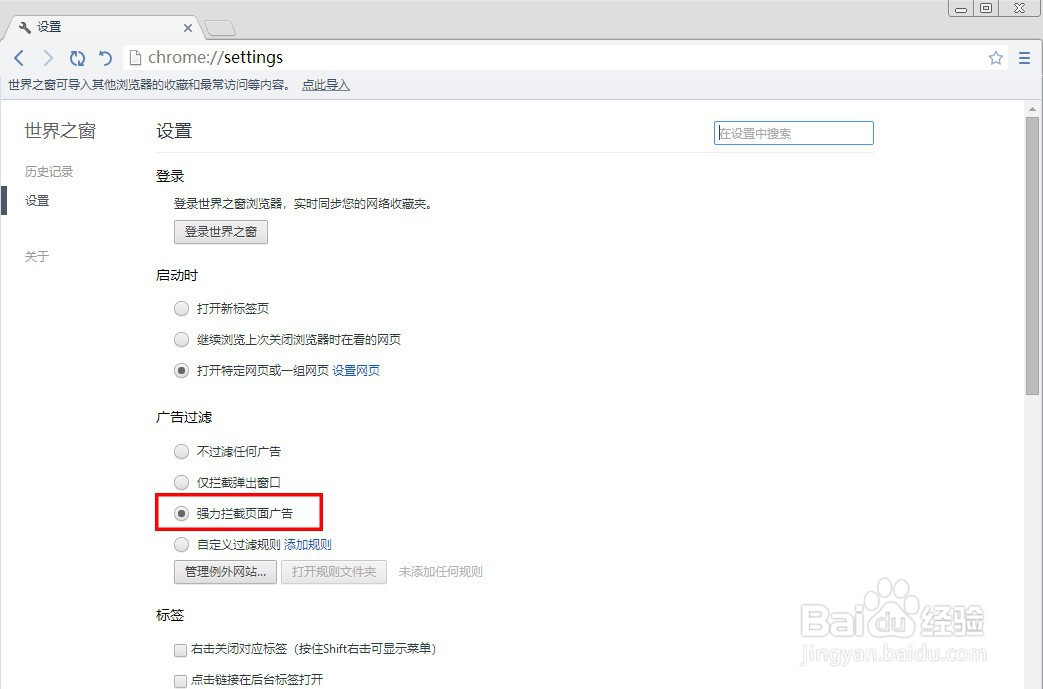The width and height of the screenshot is (1043, 689).
Task: Click 世界之窗 sidebar title
Action: coord(60,131)
